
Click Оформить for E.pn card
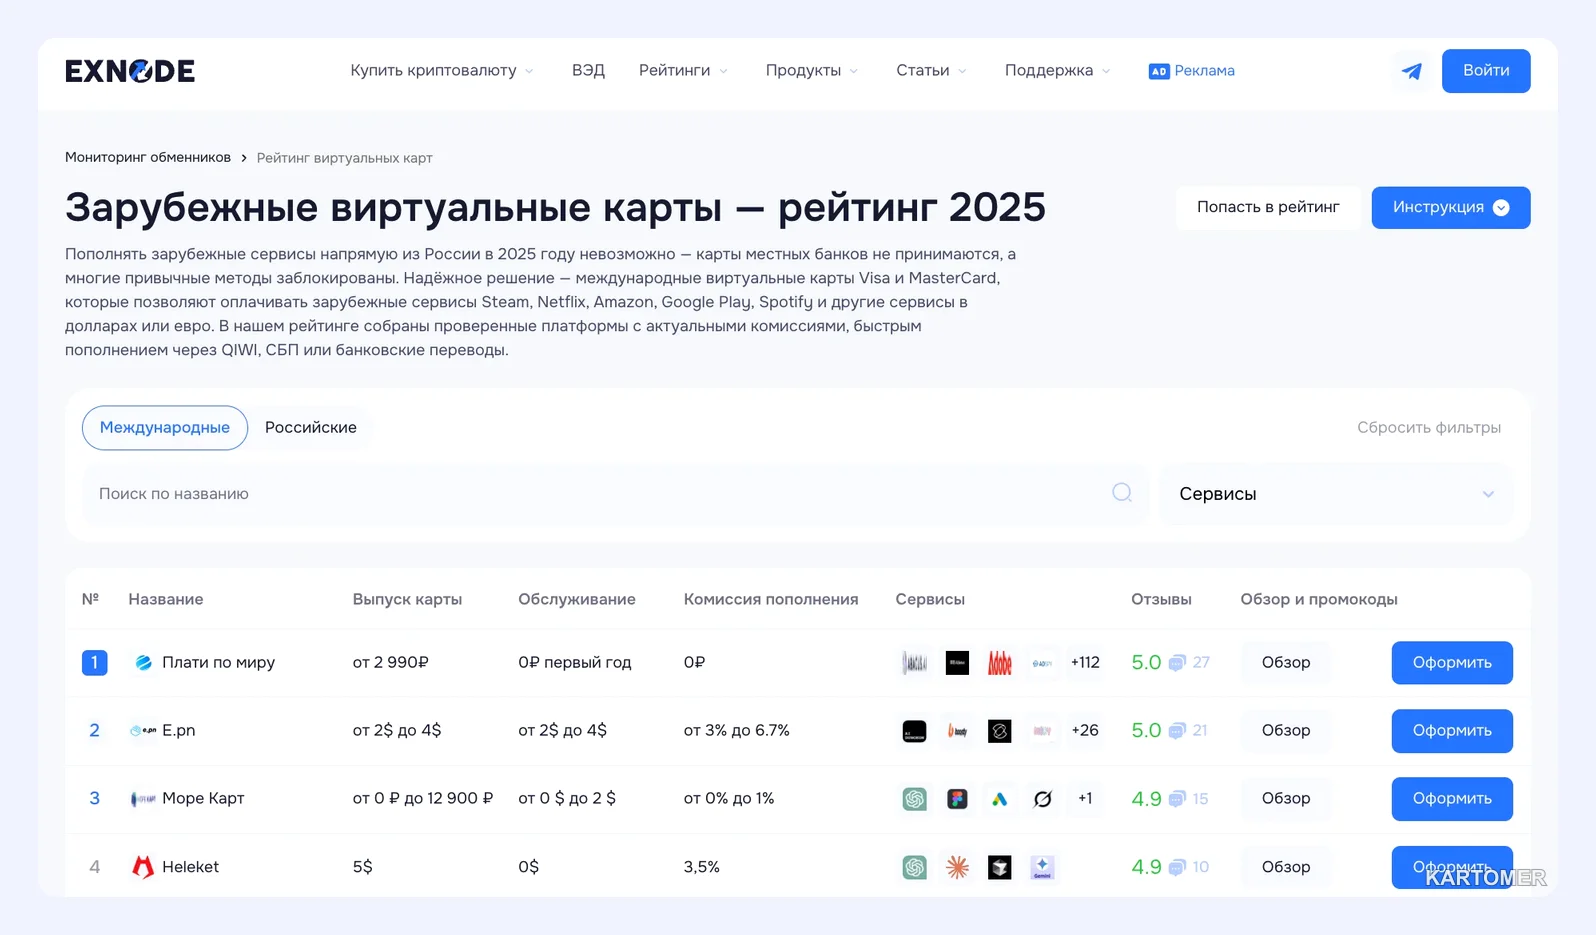pyautogui.click(x=1452, y=731)
